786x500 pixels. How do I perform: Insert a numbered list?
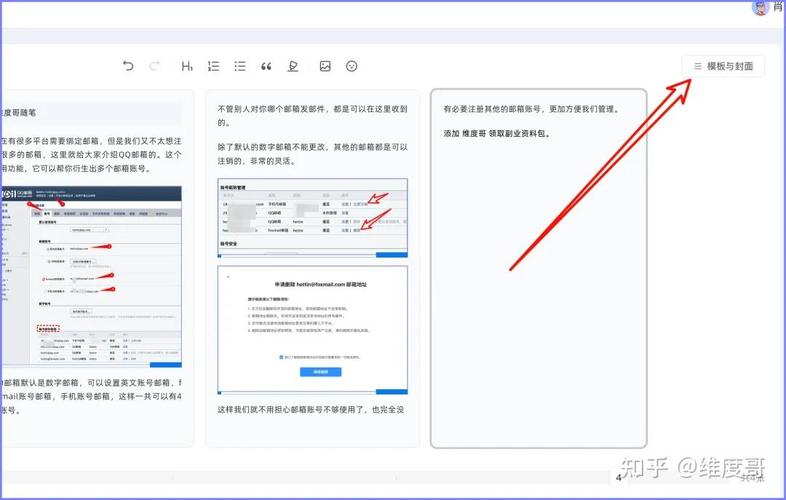(x=214, y=66)
